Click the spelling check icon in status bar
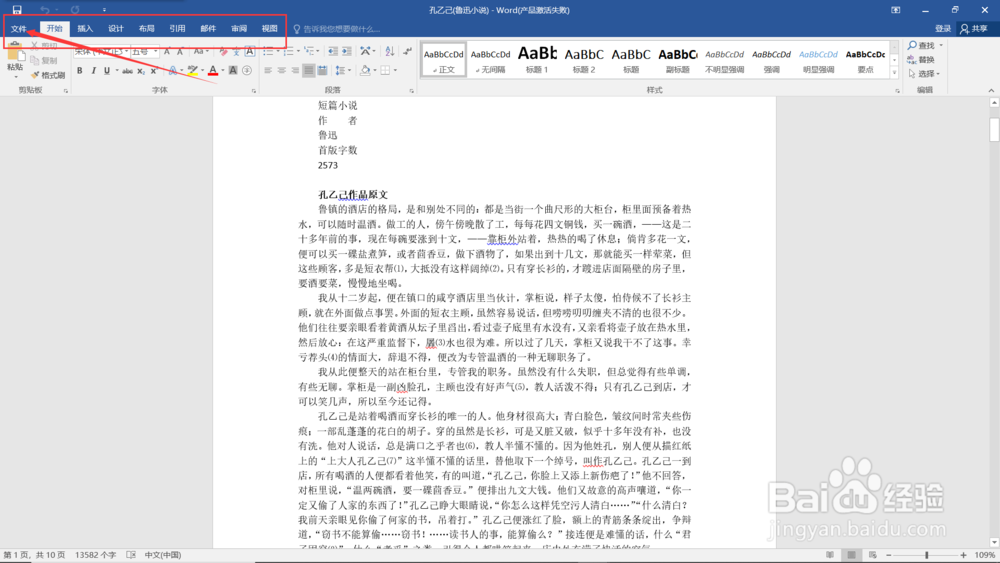Image resolution: width=1000 pixels, height=563 pixels. pos(131,555)
